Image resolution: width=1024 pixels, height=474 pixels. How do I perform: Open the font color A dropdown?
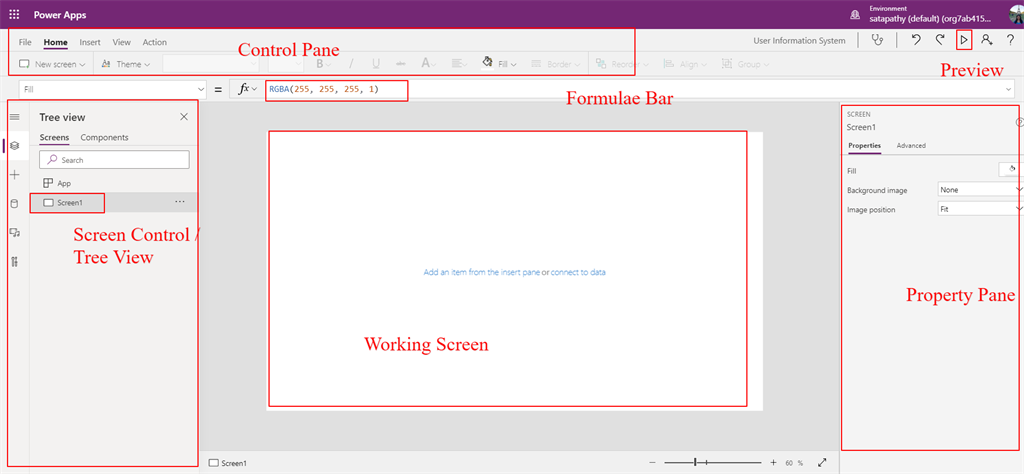(x=428, y=64)
